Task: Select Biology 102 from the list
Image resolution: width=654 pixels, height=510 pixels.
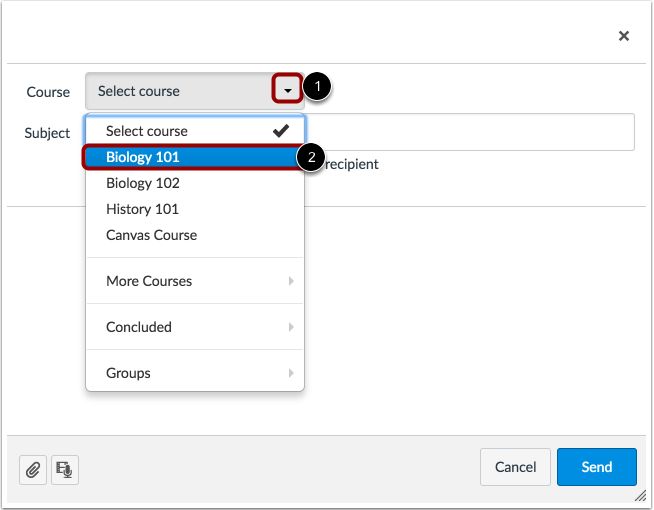Action: pyautogui.click(x=195, y=183)
